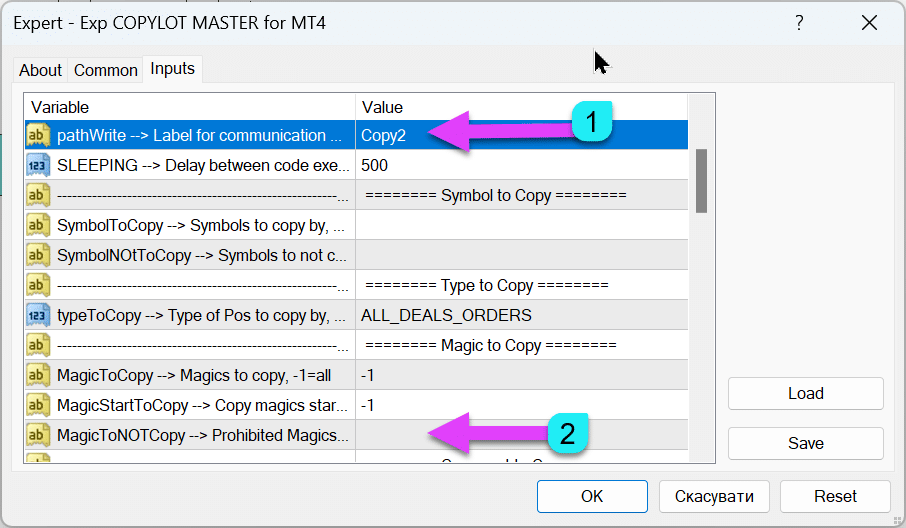Click the vertical scrollbar thumb in inputs list

[x=701, y=180]
